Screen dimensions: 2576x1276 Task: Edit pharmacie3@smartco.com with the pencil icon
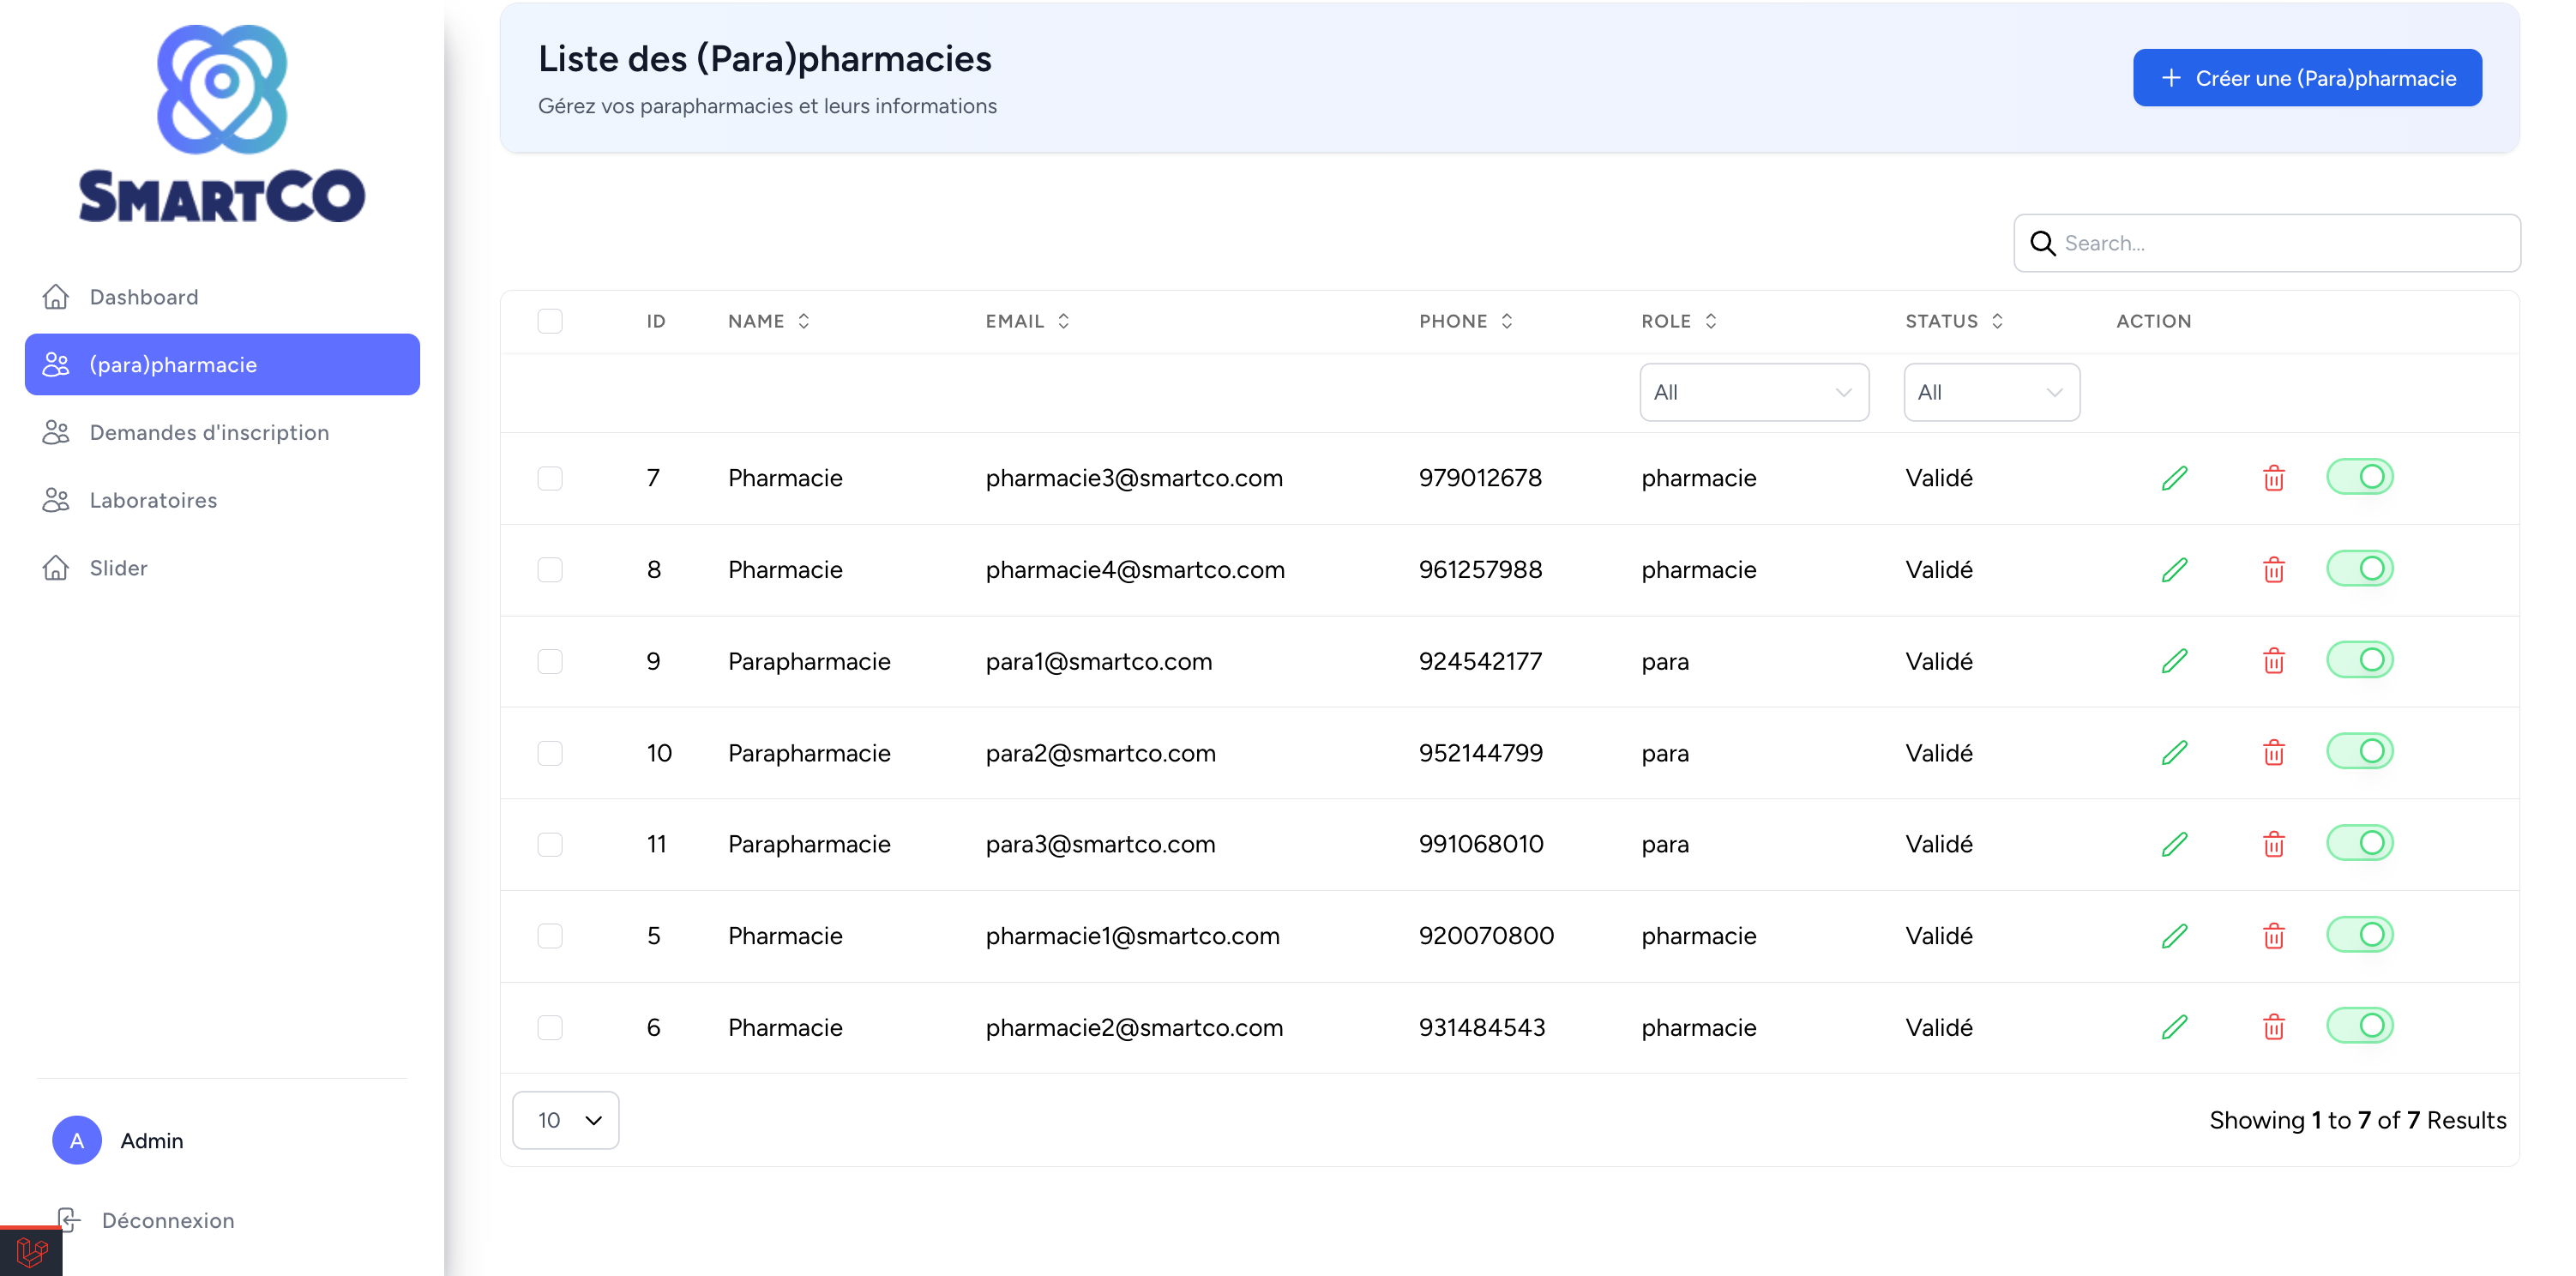click(2174, 478)
